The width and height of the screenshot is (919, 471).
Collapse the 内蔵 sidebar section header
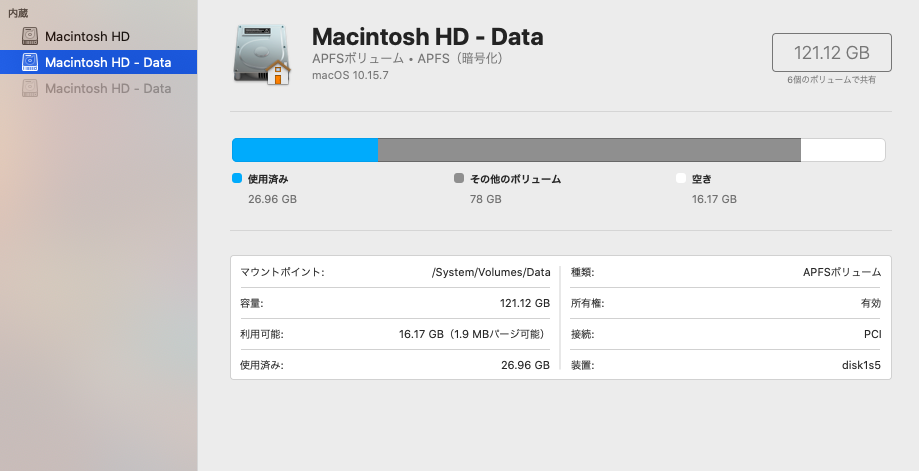18,14
